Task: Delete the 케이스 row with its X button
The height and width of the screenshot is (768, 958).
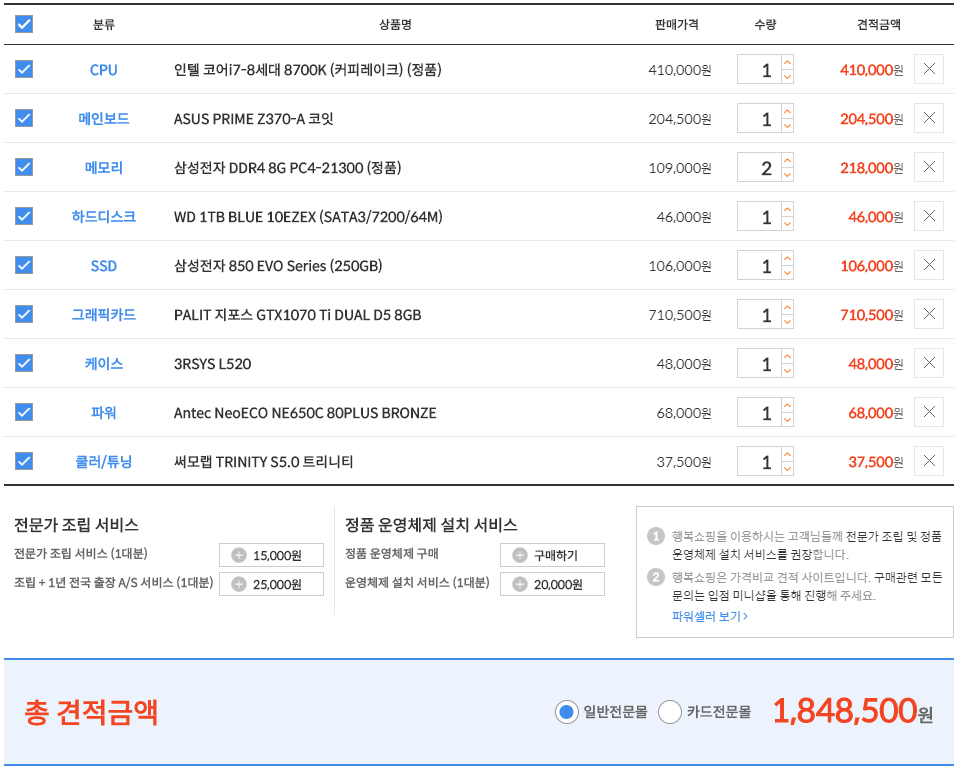Action: pyautogui.click(x=929, y=363)
